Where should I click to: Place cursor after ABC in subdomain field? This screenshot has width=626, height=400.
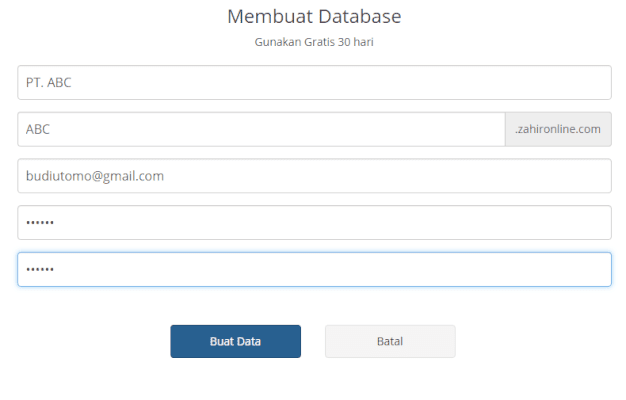52,129
